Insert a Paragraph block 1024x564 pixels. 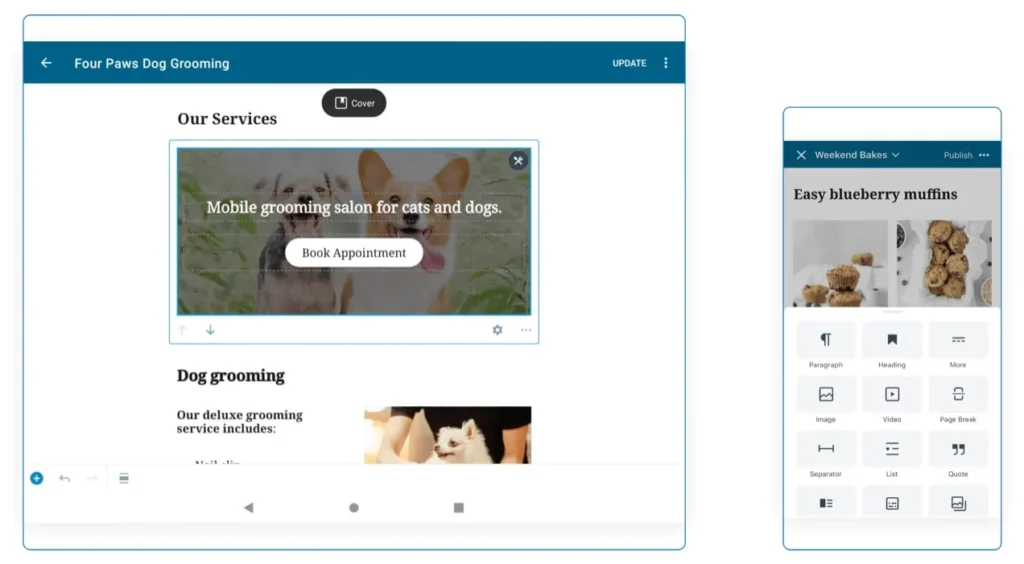click(825, 346)
